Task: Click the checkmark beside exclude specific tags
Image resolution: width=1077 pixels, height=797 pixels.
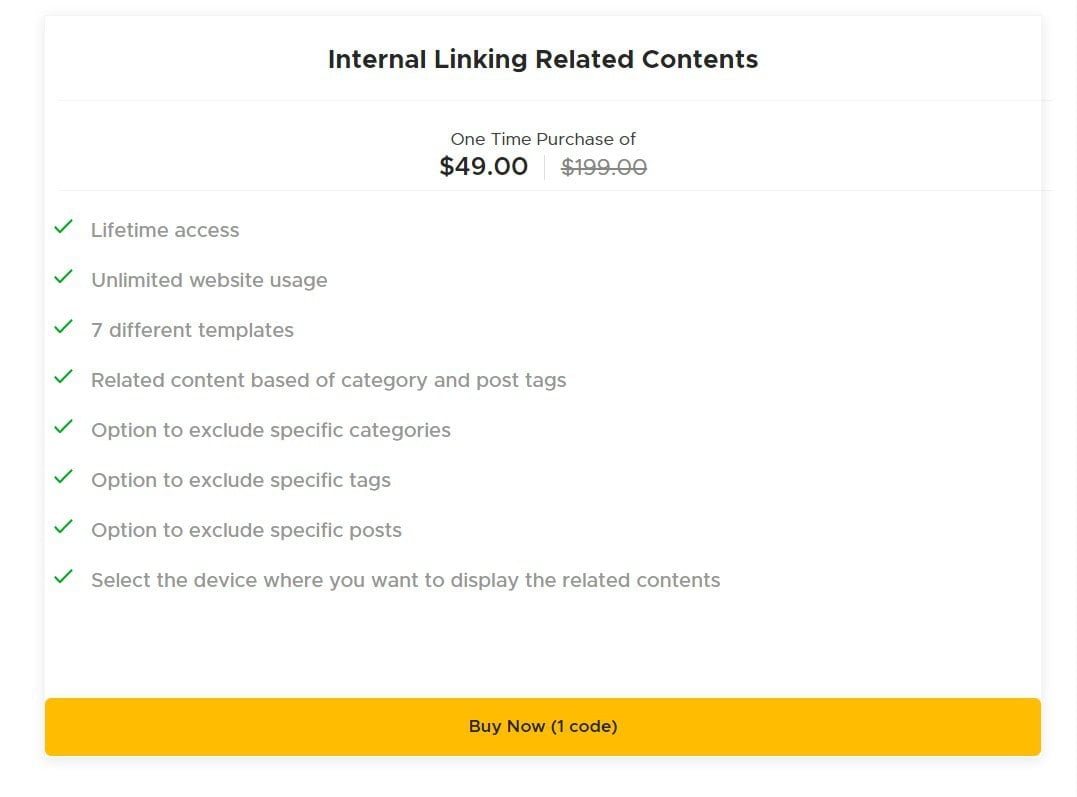Action: coord(63,476)
